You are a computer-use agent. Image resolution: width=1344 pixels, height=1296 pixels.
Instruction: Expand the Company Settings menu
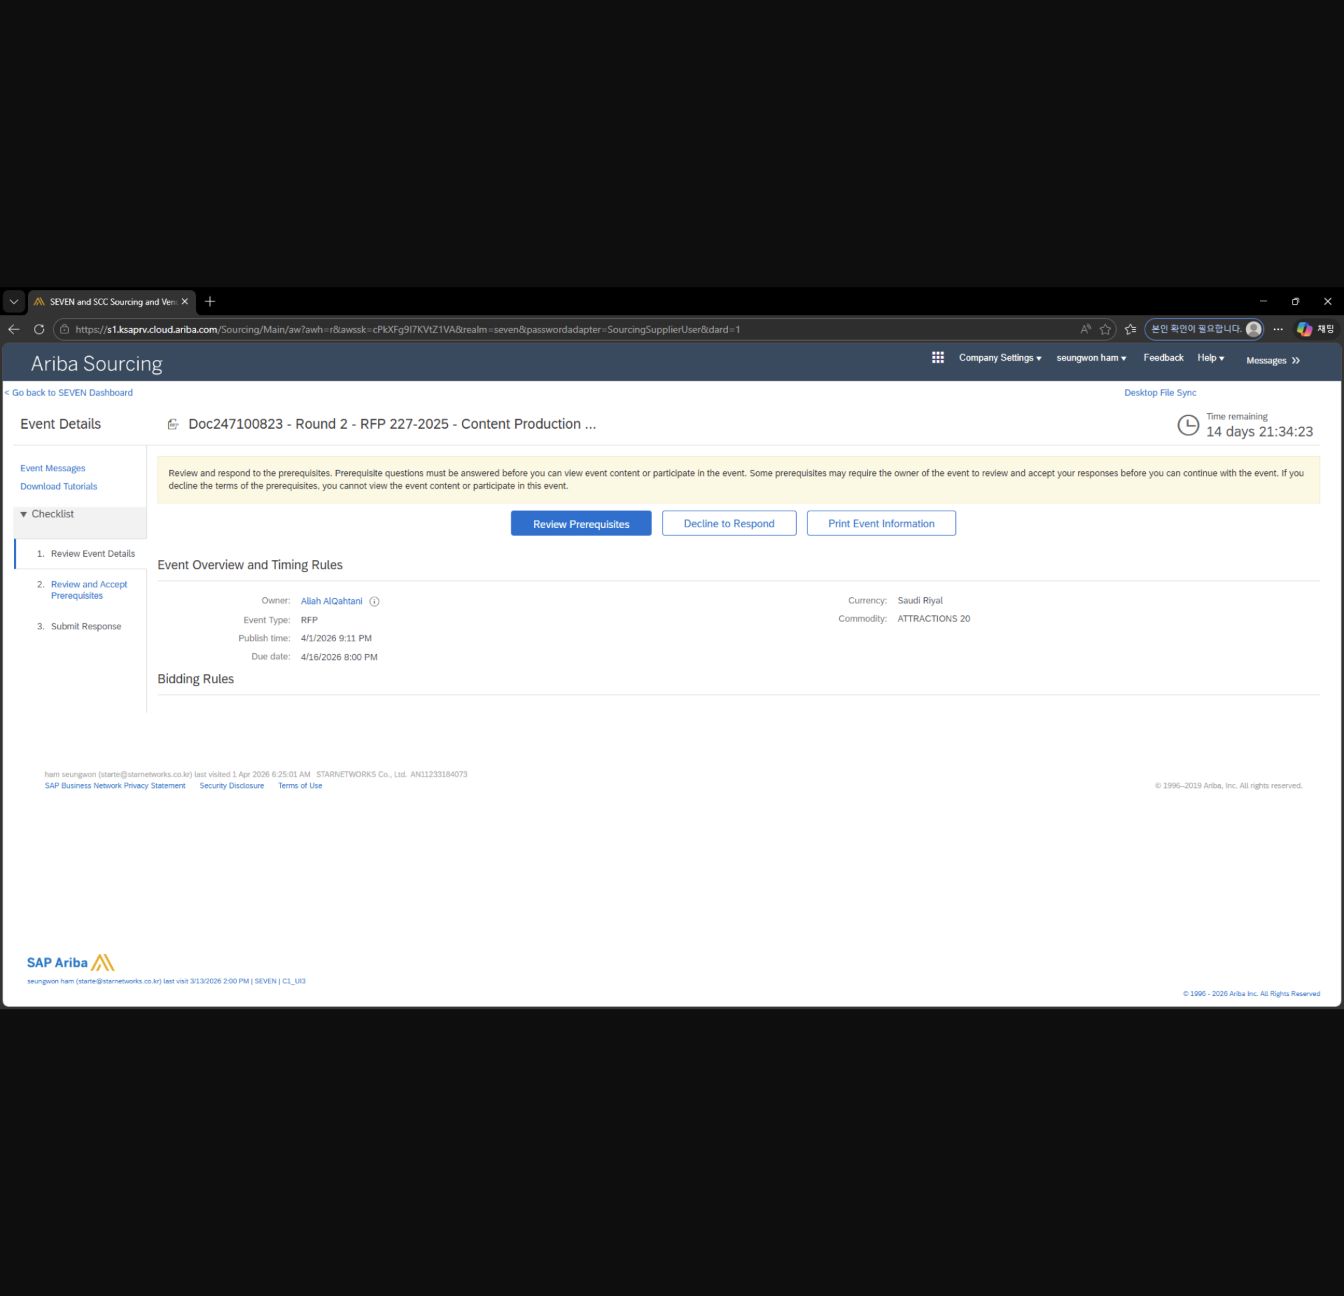[1000, 358]
